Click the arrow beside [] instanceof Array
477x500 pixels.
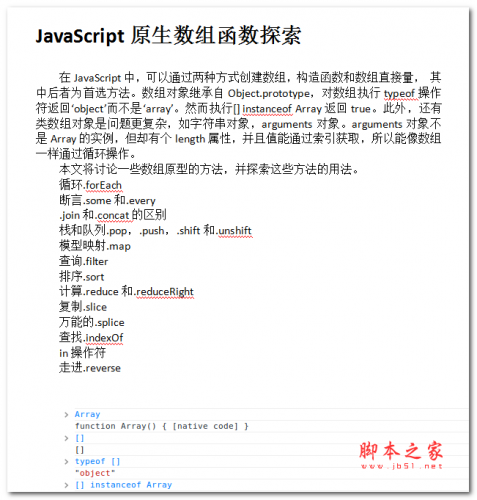click(66, 485)
